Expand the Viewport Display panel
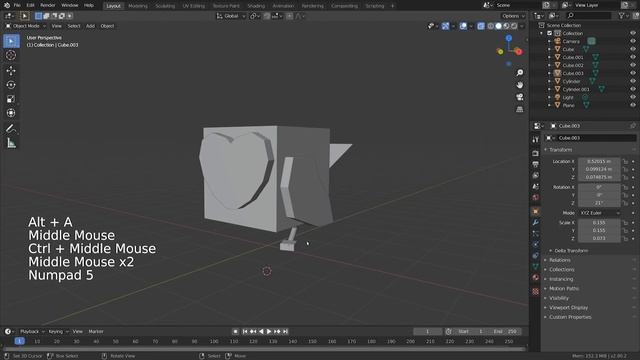640x360 pixels. tap(568, 307)
